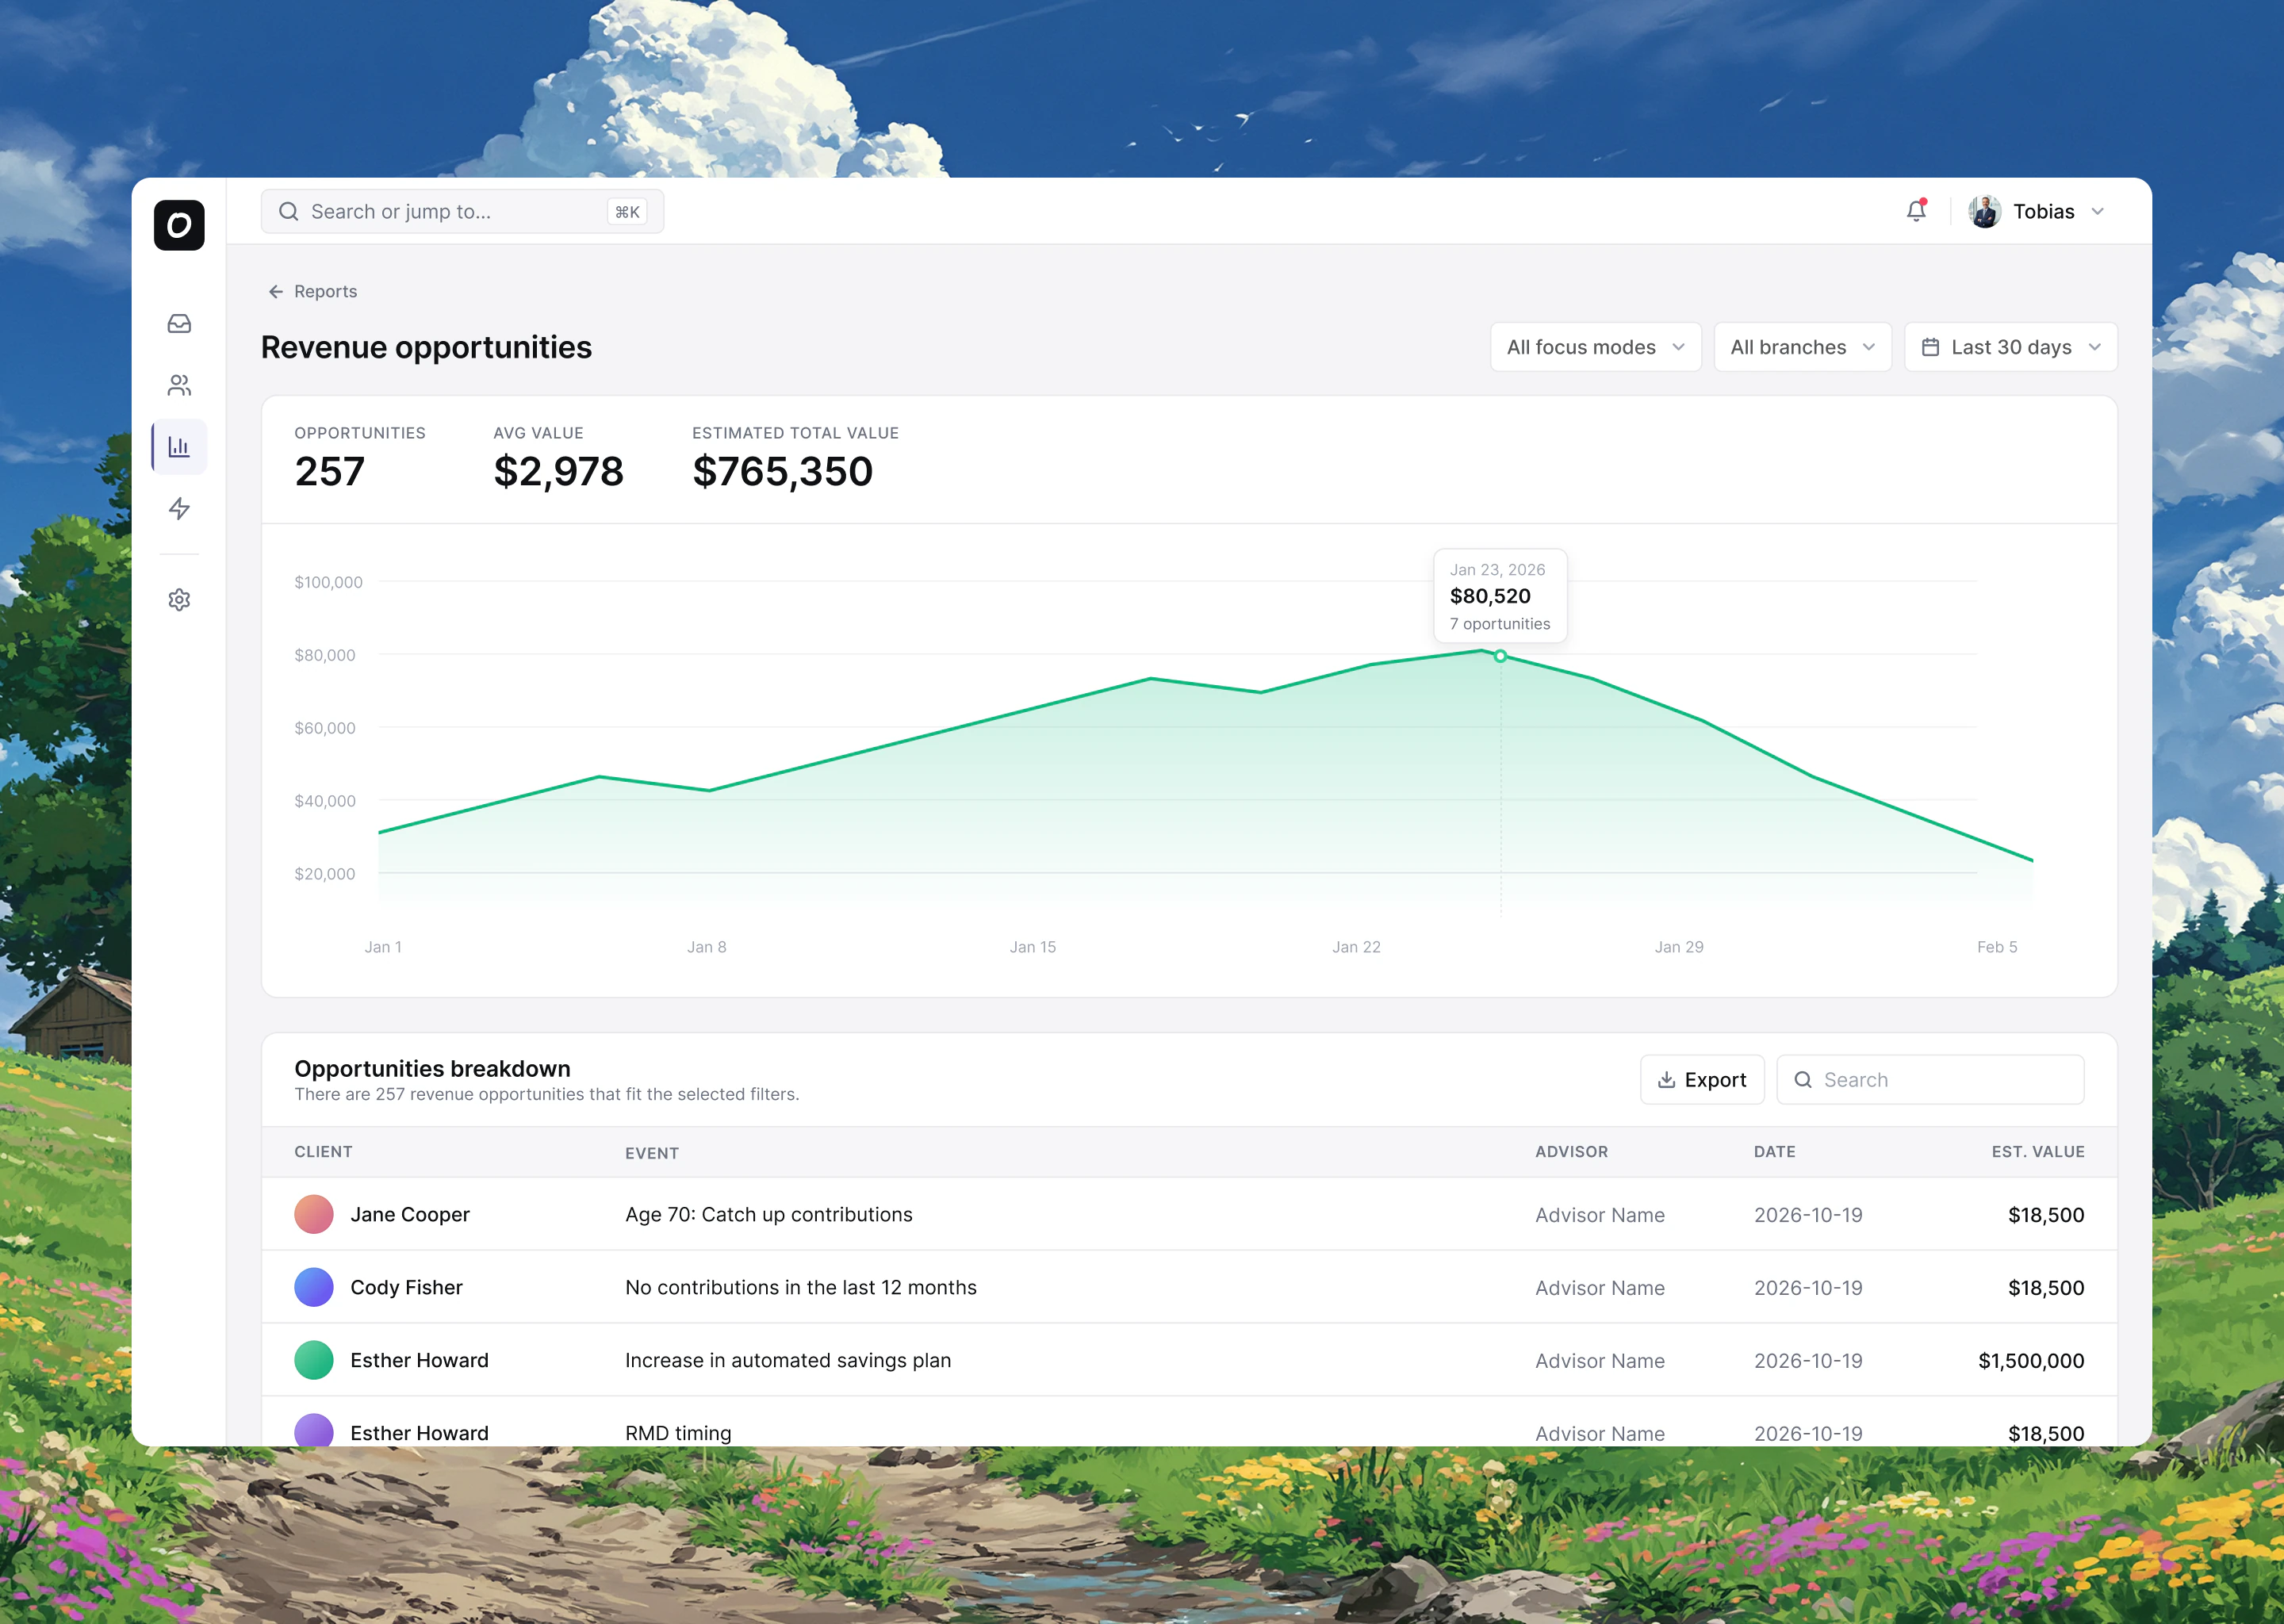2284x1624 pixels.
Task: Click the $1,500,000 estimated value
Action: tap(2031, 1361)
